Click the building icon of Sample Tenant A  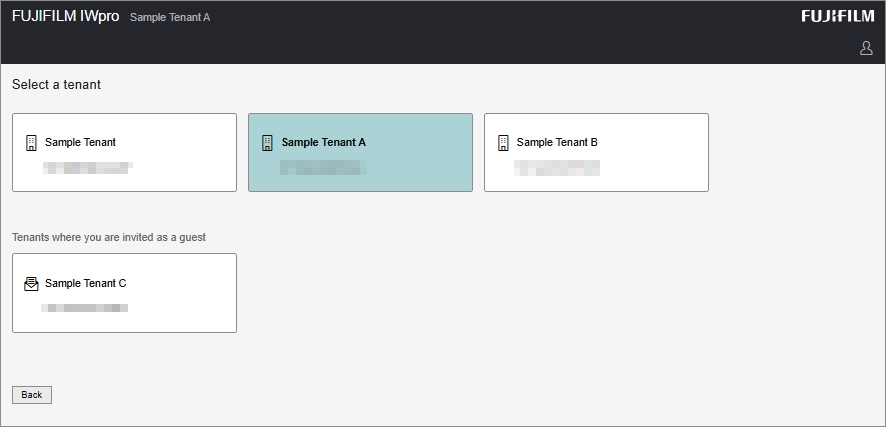coord(267,142)
